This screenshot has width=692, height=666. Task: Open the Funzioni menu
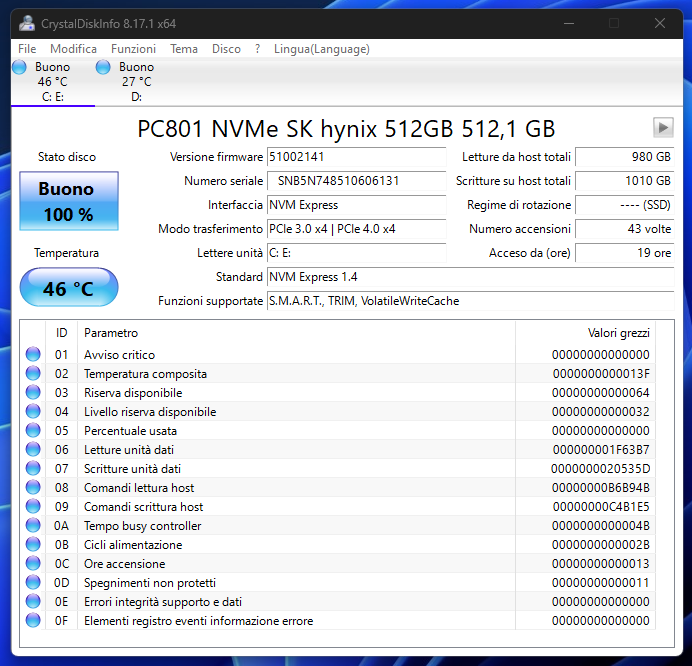tap(133, 49)
